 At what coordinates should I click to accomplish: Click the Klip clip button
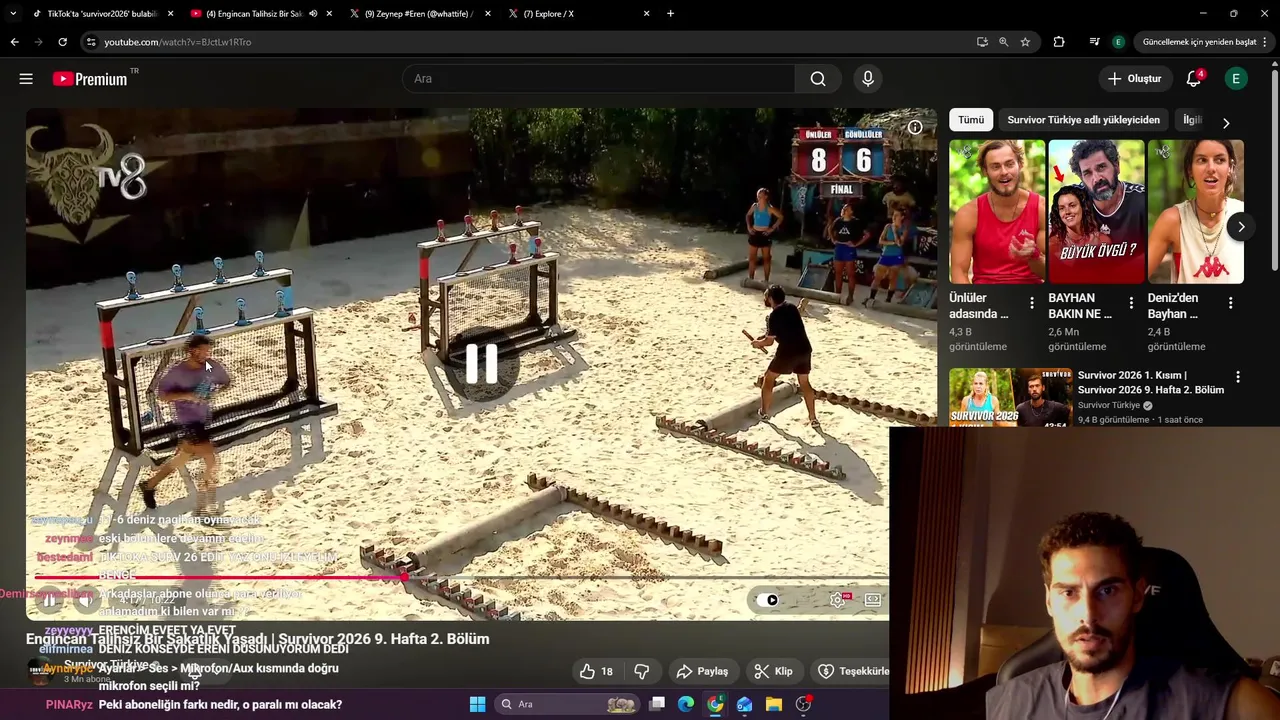click(773, 671)
